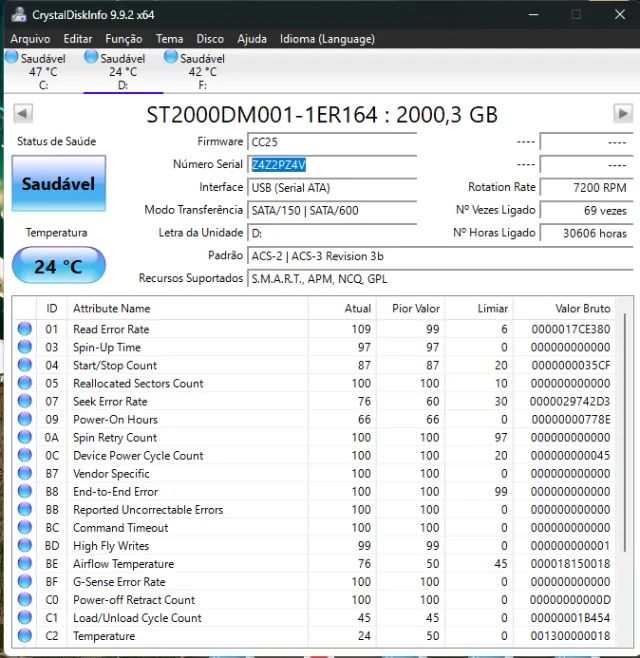Go to previous disk with left arrow

[23, 113]
